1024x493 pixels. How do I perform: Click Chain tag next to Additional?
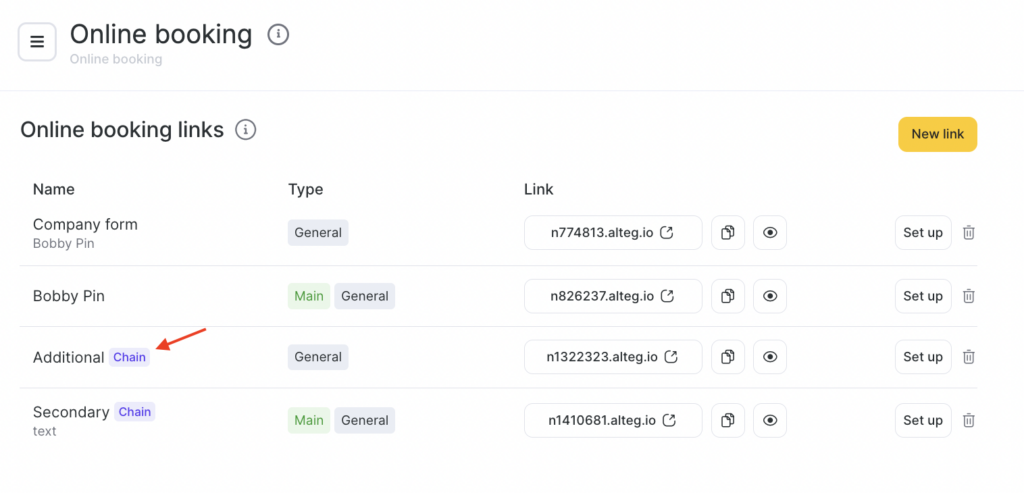click(129, 357)
